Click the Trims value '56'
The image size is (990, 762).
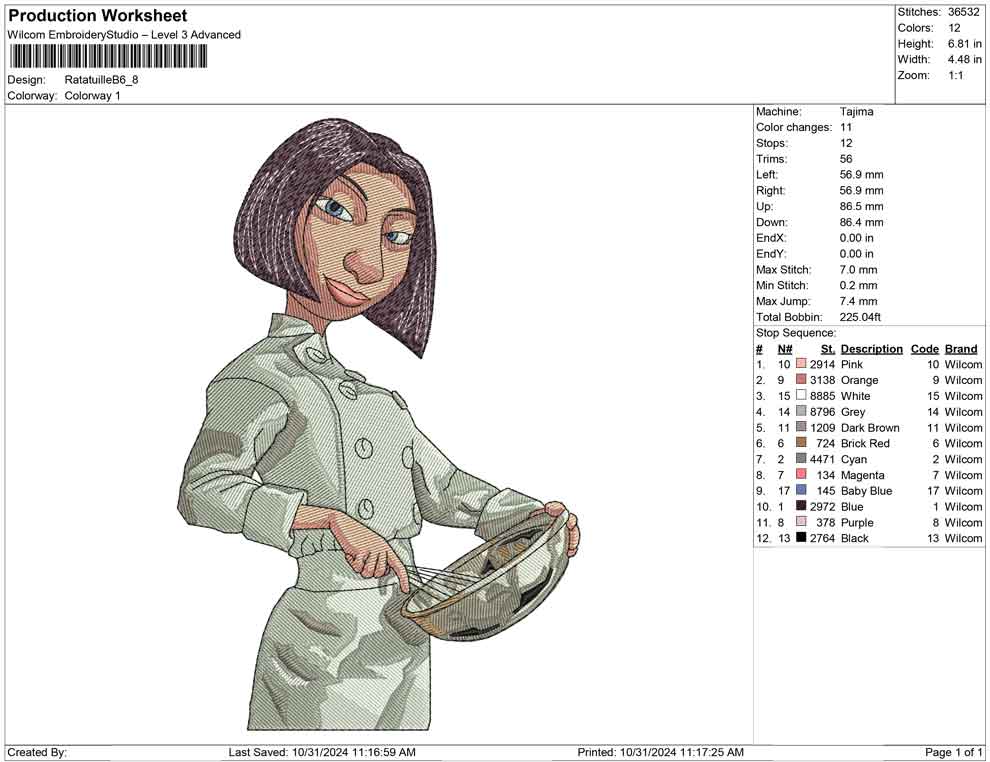(x=846, y=159)
